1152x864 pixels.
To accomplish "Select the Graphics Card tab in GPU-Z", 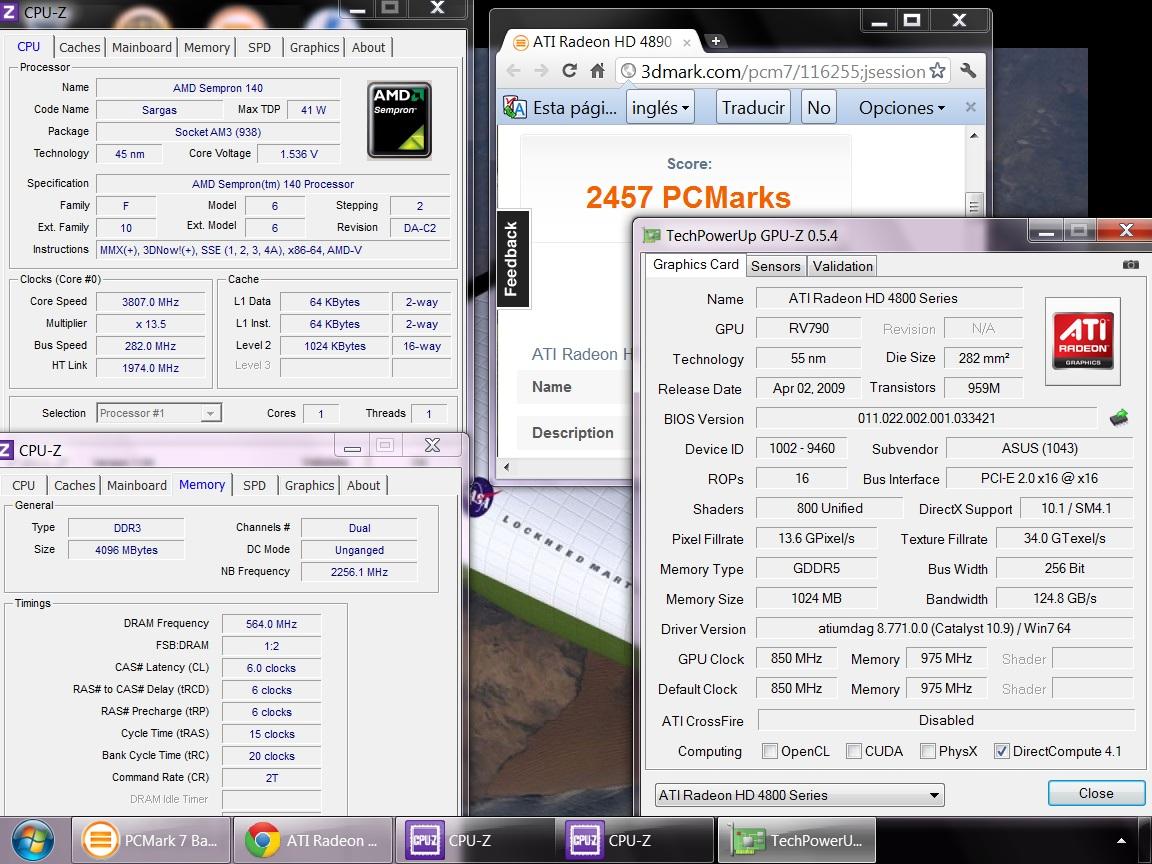I will tap(695, 264).
